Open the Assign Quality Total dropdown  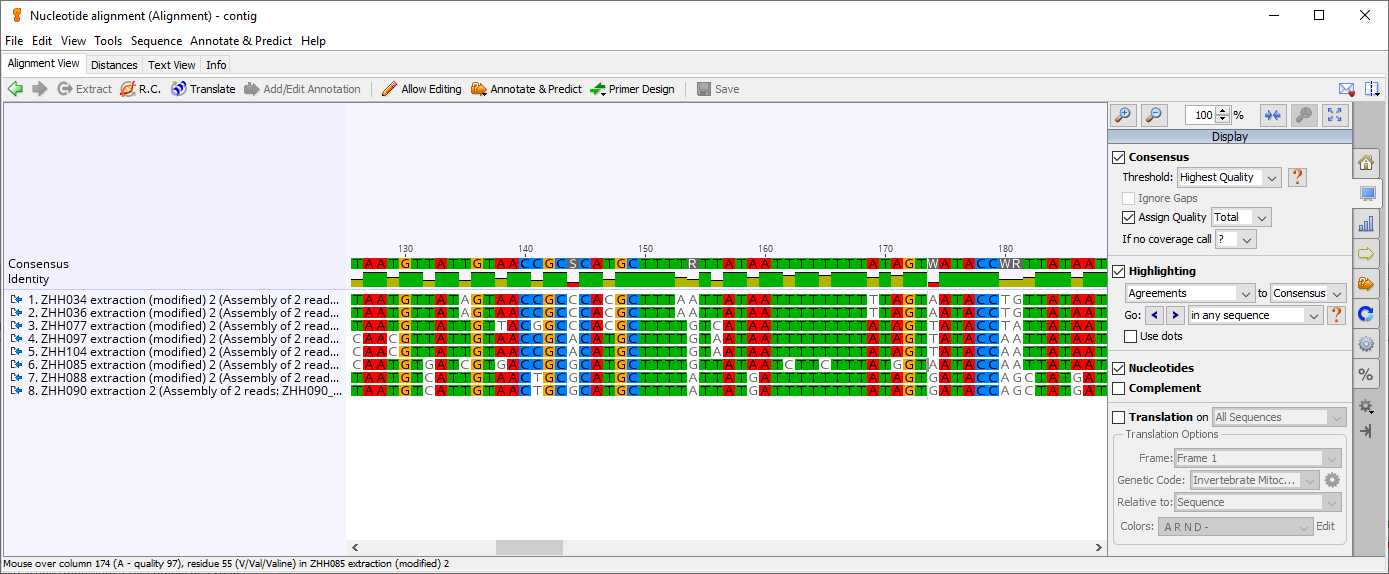coord(1241,217)
